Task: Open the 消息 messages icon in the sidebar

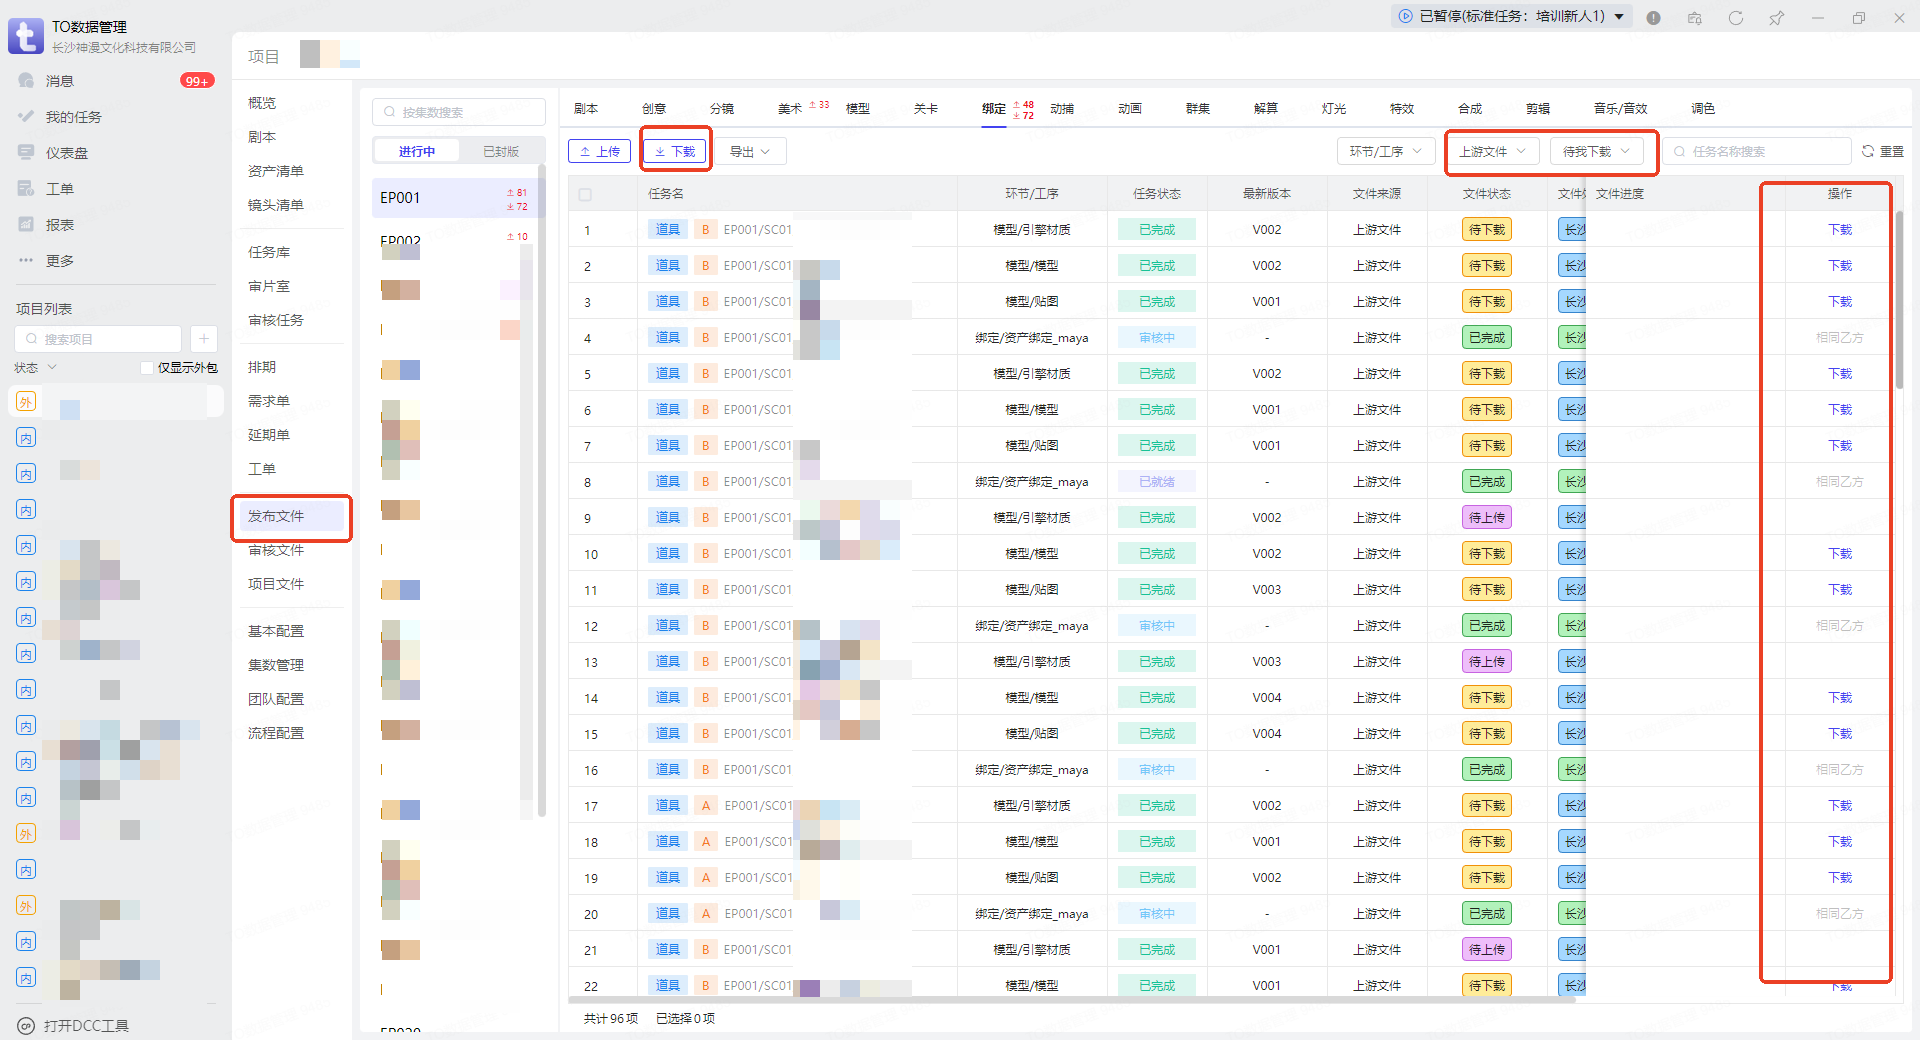Action: click(x=27, y=81)
